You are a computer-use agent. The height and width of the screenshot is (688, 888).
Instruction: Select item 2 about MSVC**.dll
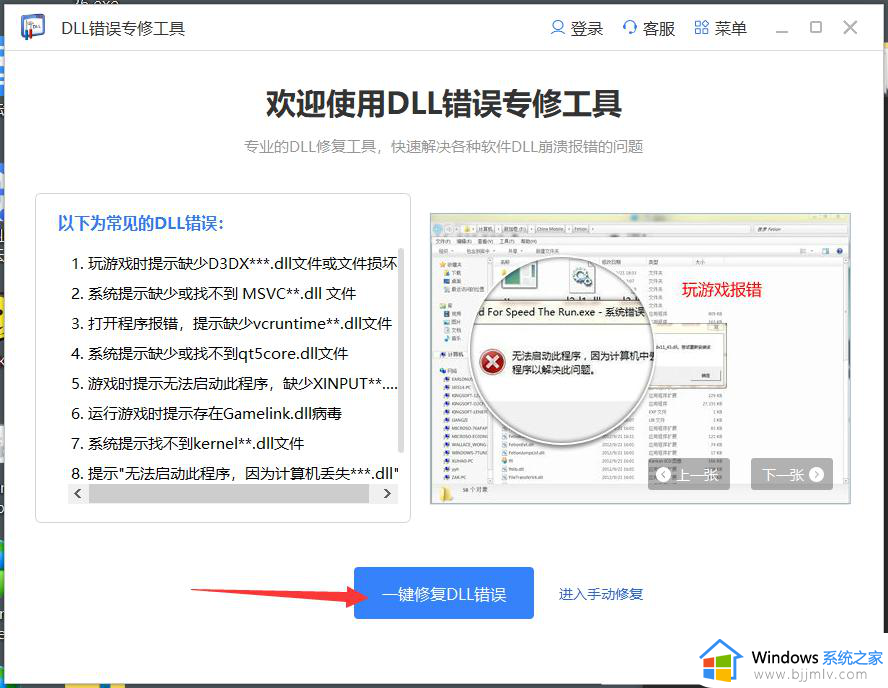pyautogui.click(x=214, y=293)
